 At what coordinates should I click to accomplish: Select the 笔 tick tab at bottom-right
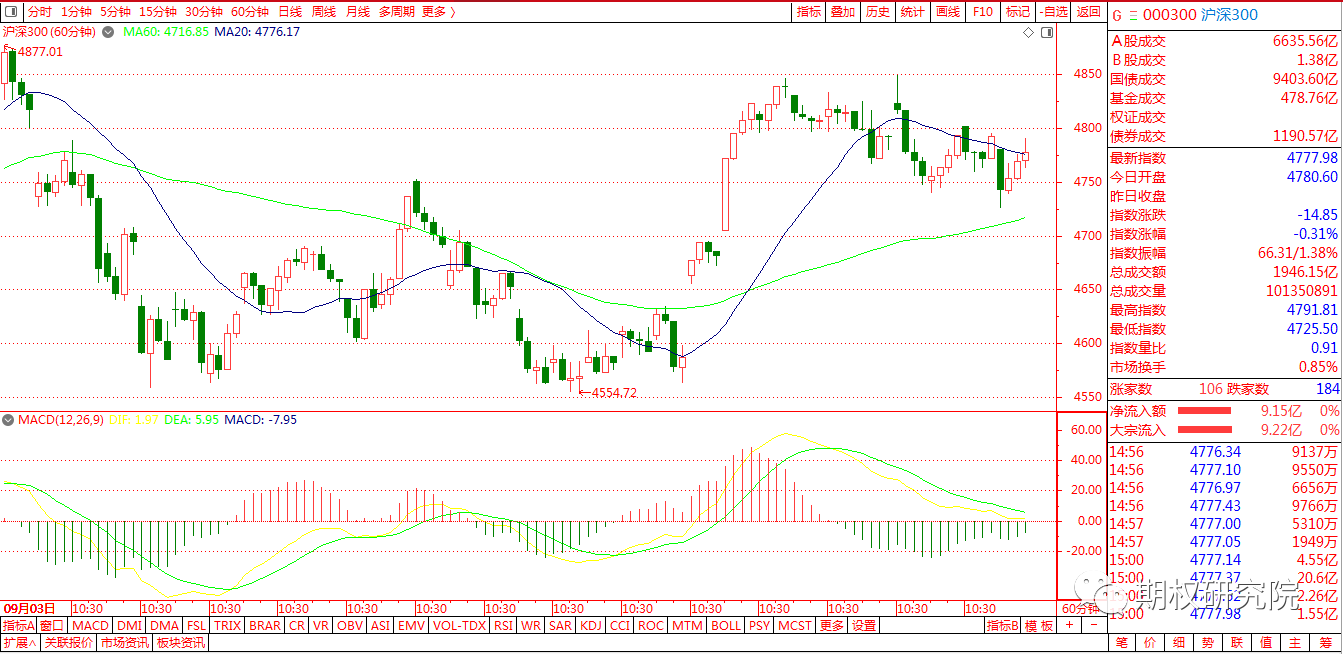tap(1122, 643)
